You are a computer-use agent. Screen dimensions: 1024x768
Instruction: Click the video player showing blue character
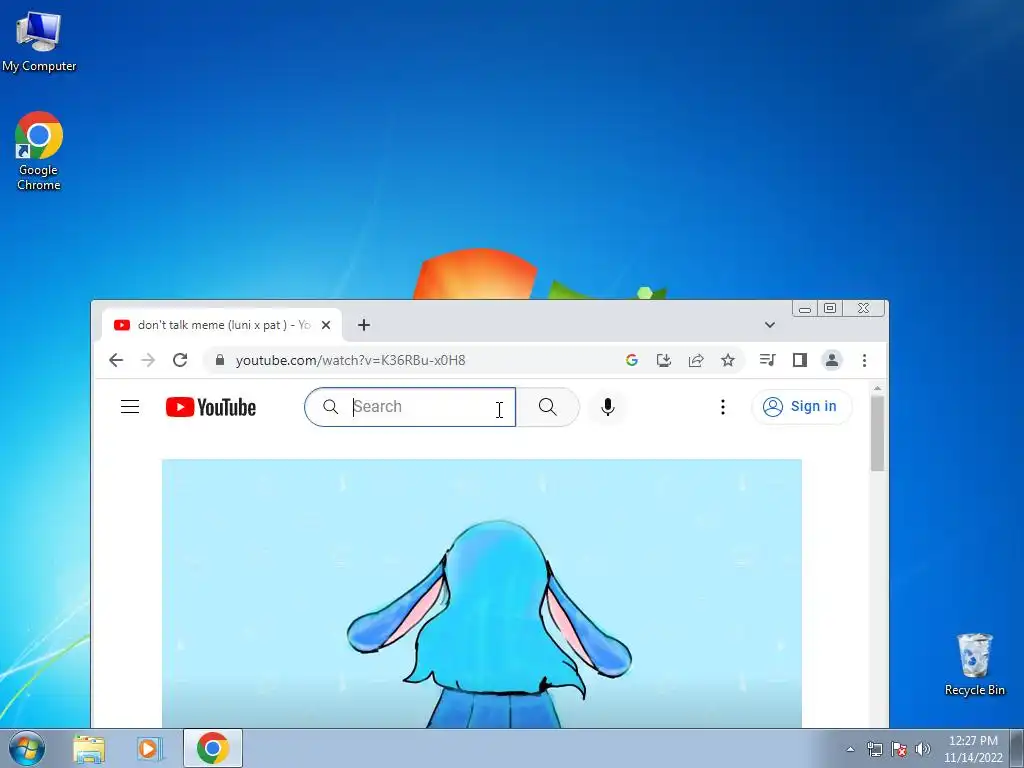pyautogui.click(x=482, y=593)
